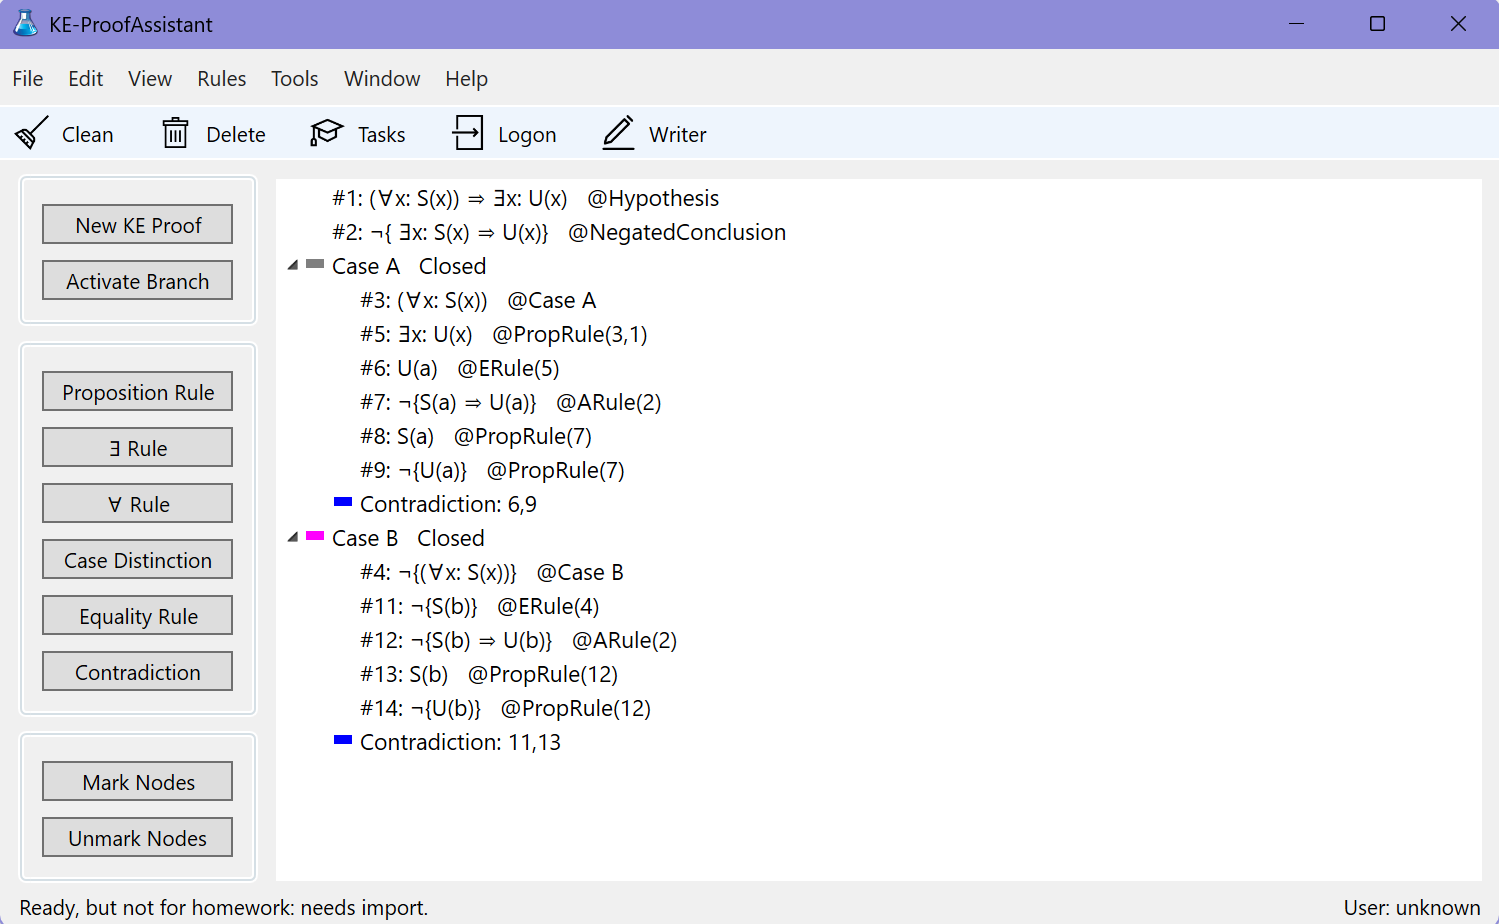Click the KE-ProofAssistant flask app icon
1499x924 pixels.
[25, 24]
